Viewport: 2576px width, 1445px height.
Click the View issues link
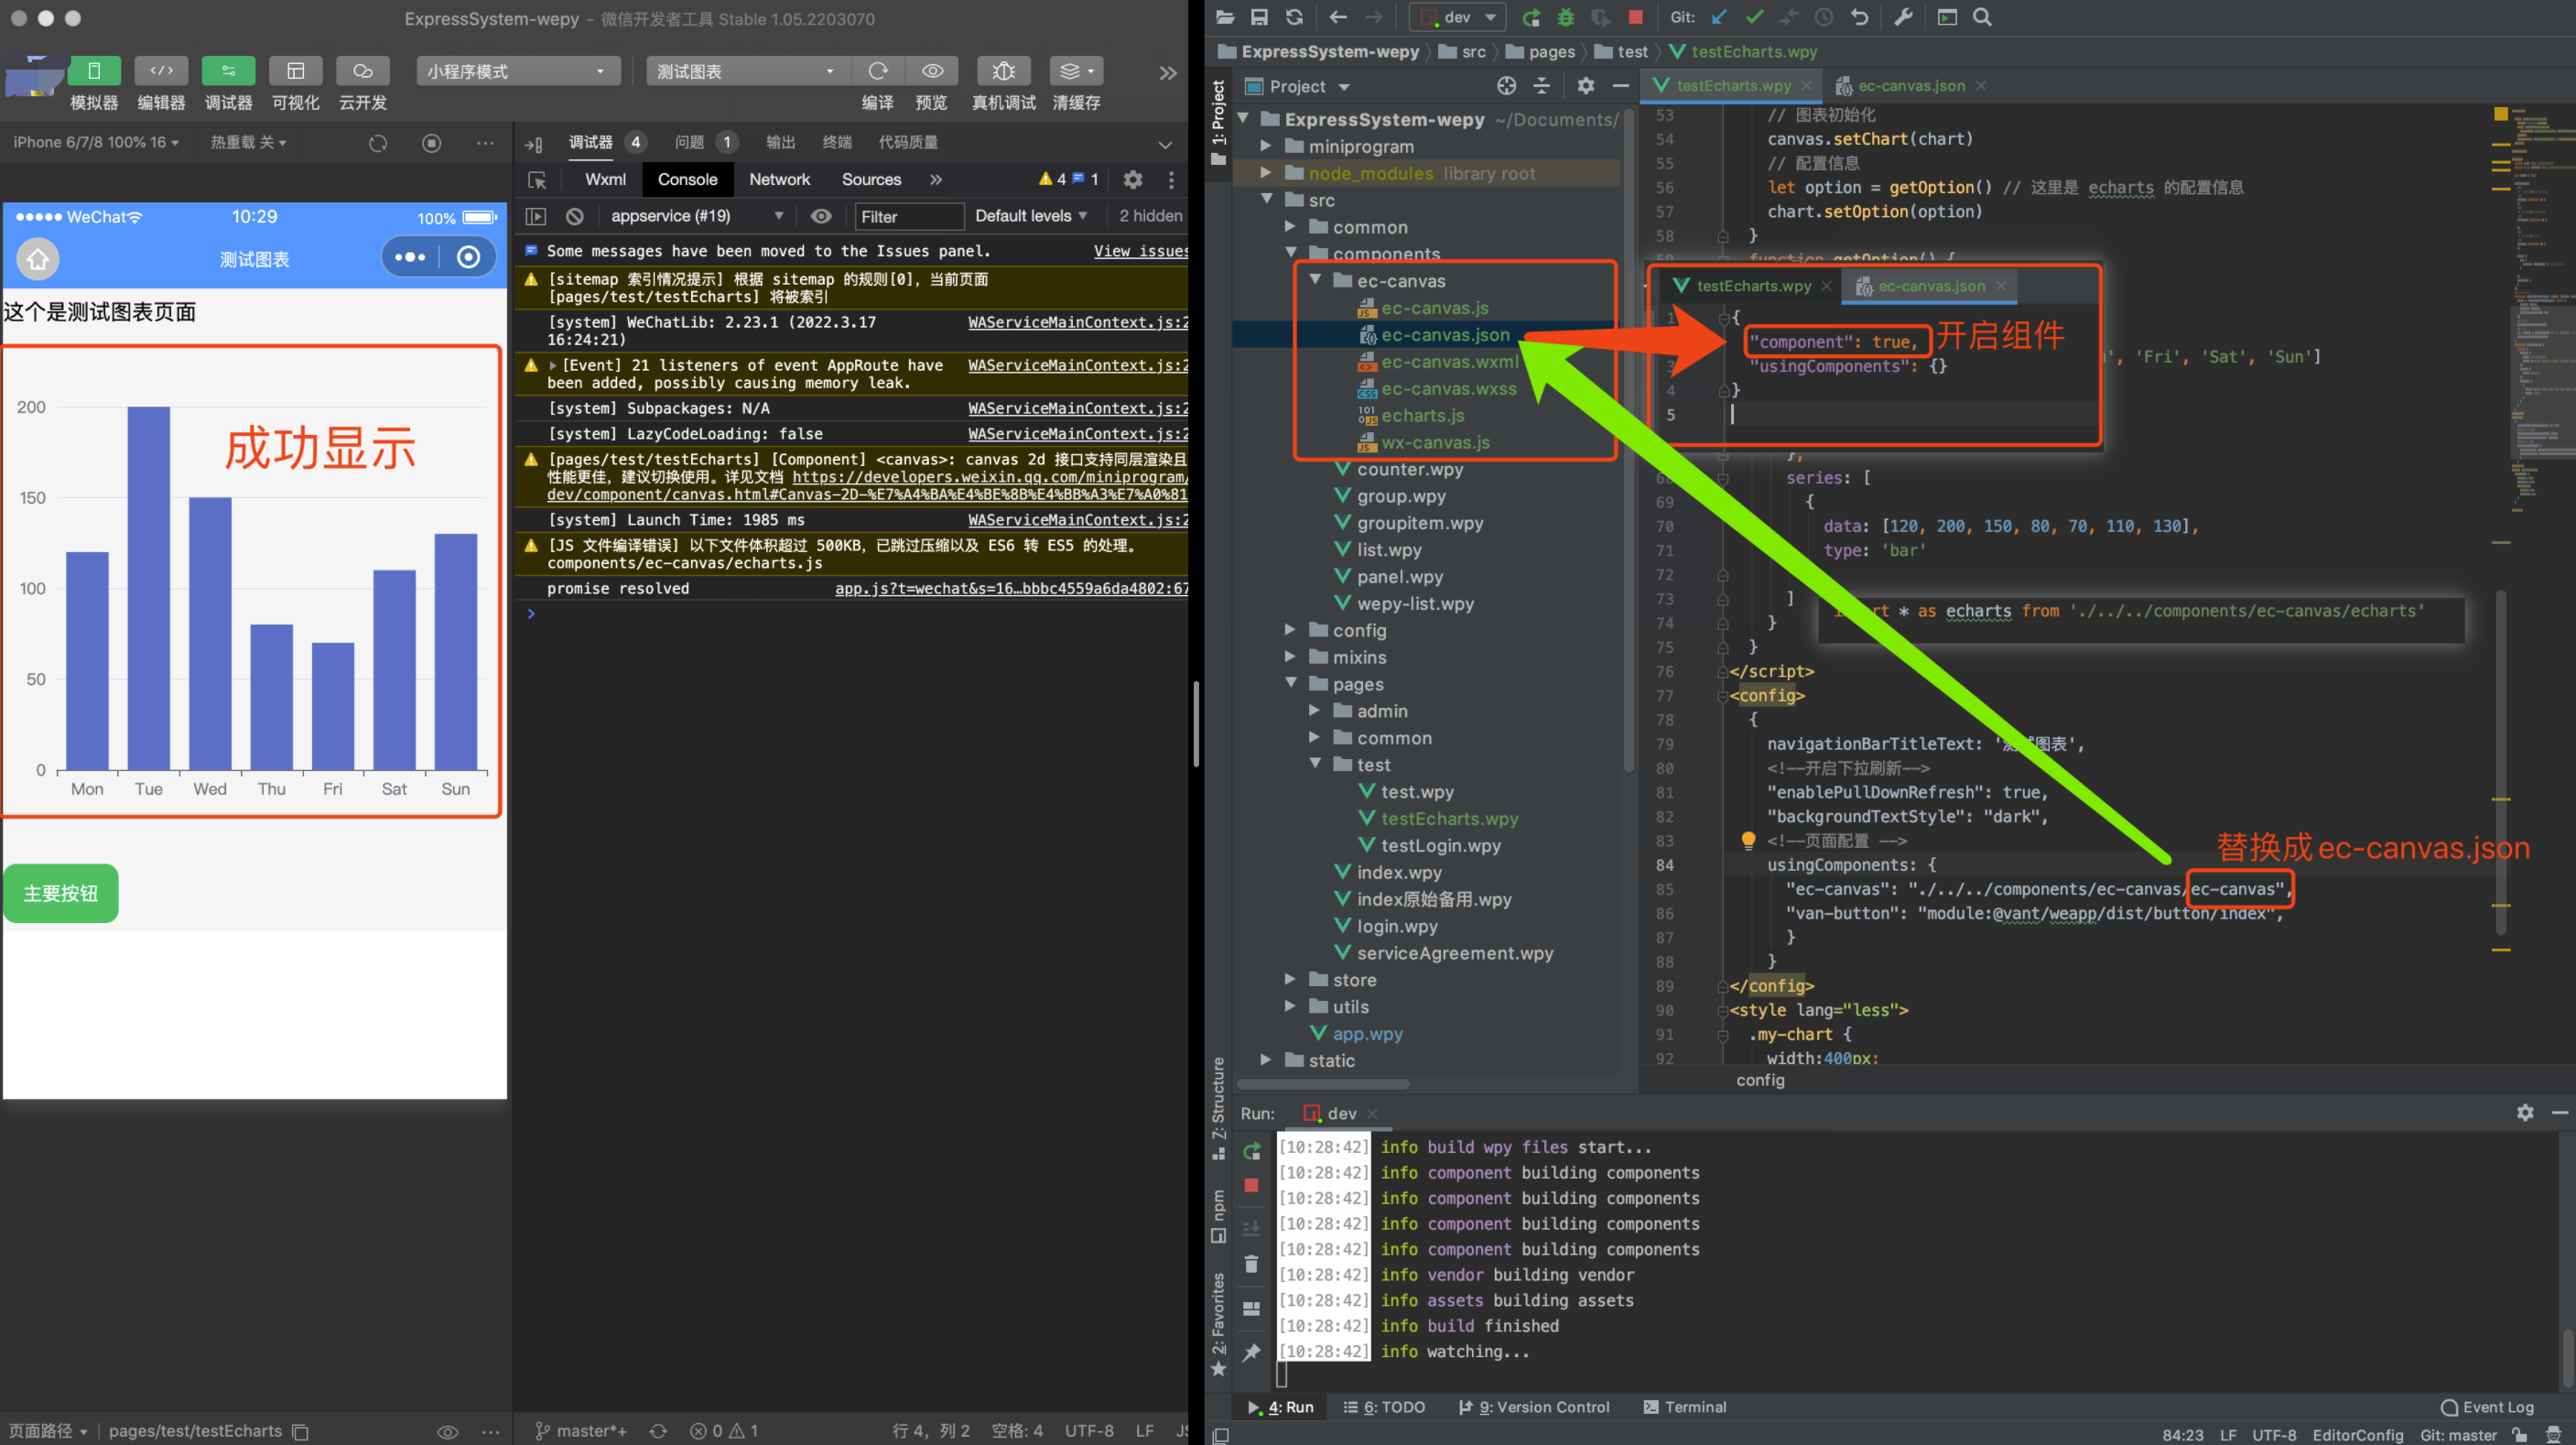(1140, 252)
